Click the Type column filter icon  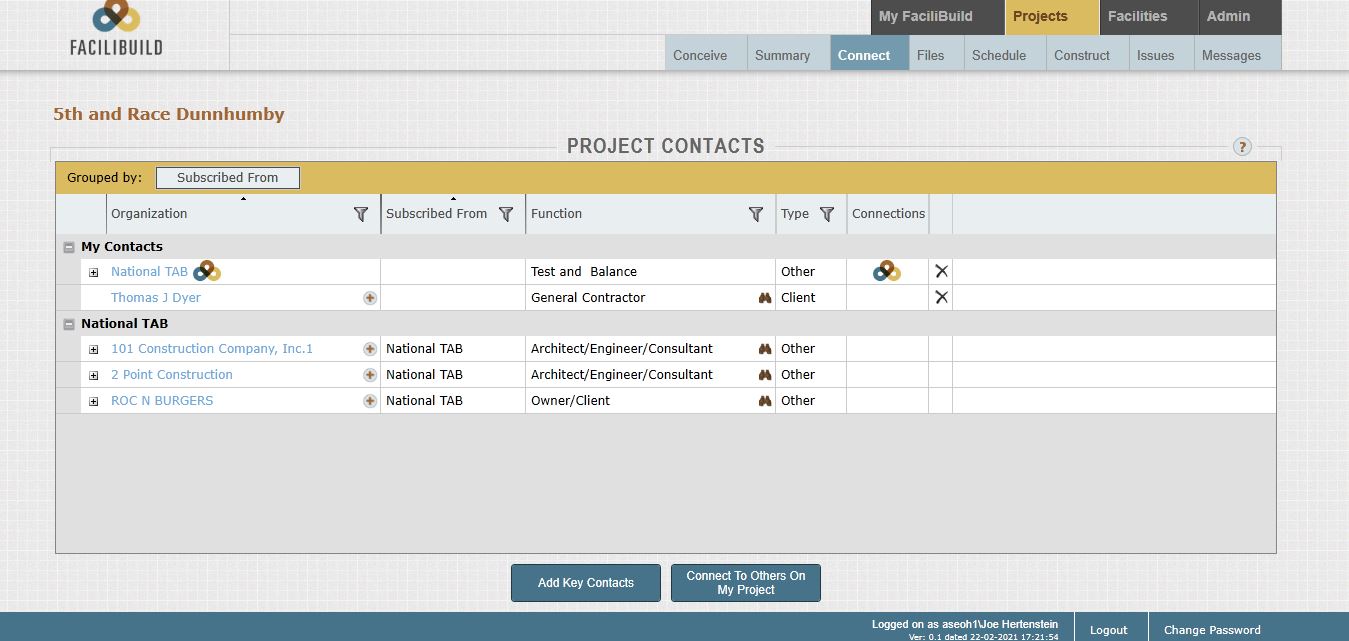(827, 214)
